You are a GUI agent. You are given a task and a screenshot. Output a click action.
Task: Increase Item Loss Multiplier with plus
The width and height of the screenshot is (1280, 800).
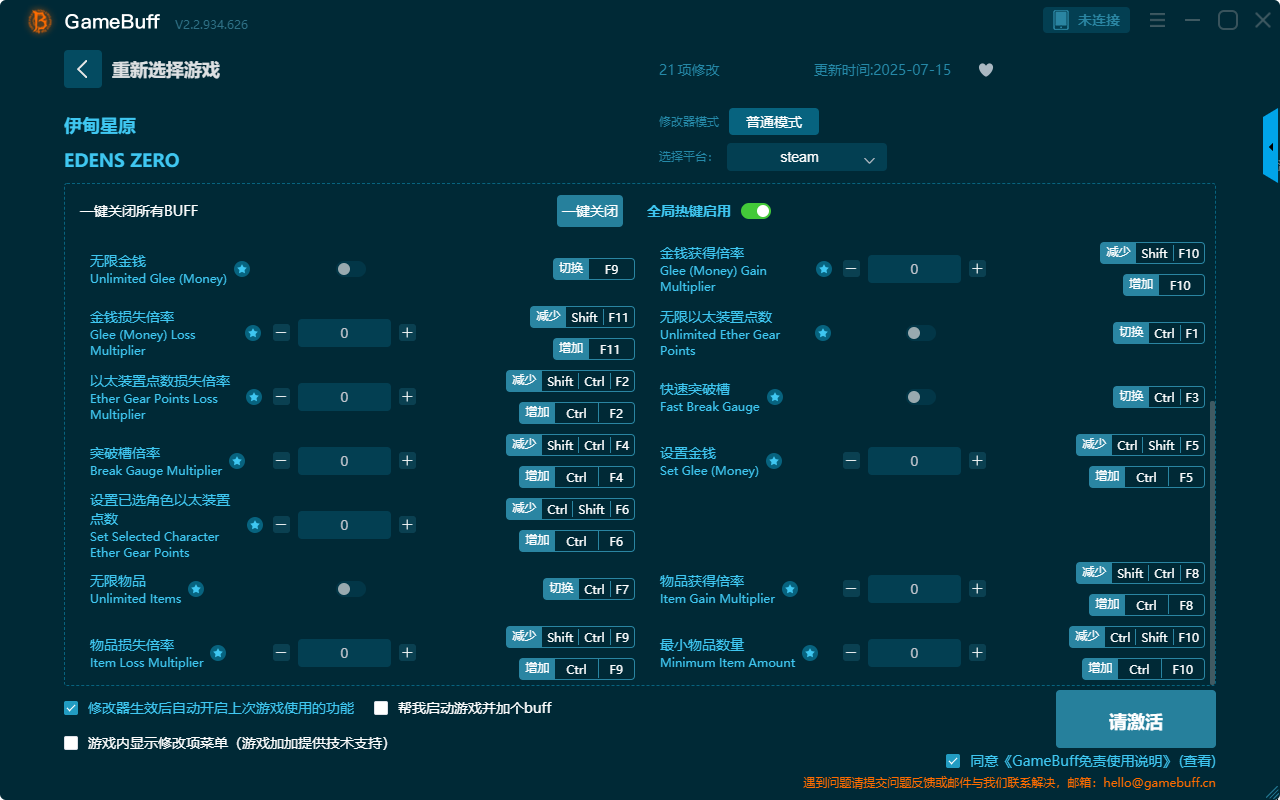click(x=407, y=653)
